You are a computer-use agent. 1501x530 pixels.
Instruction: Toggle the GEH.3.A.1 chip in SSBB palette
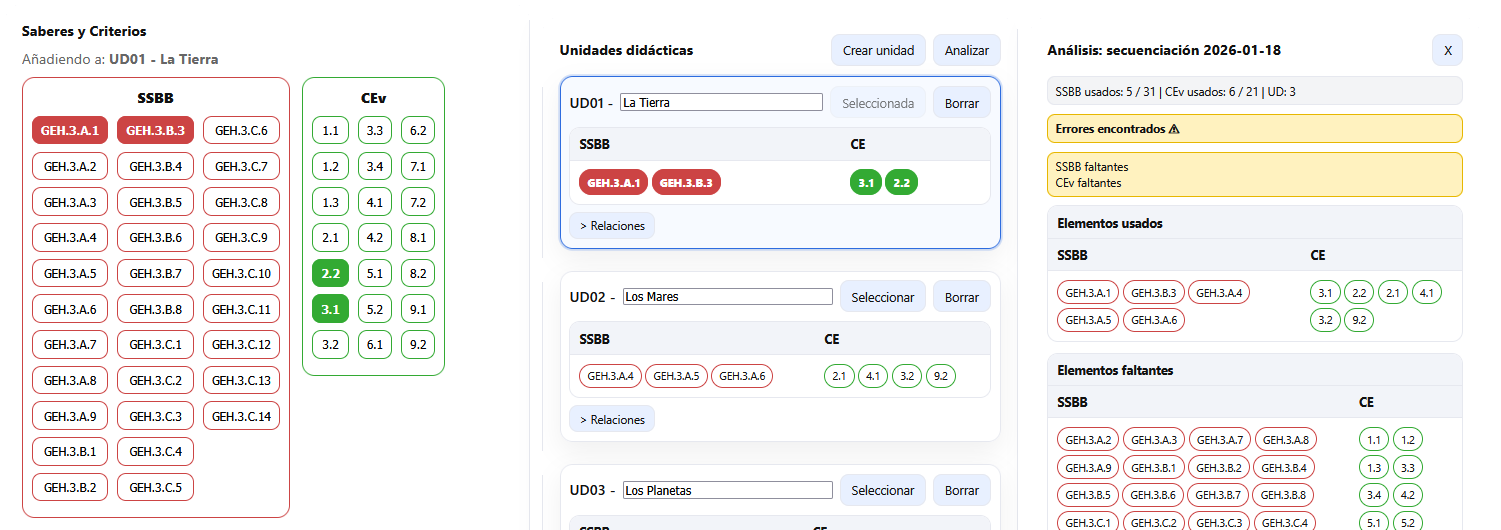pos(70,130)
